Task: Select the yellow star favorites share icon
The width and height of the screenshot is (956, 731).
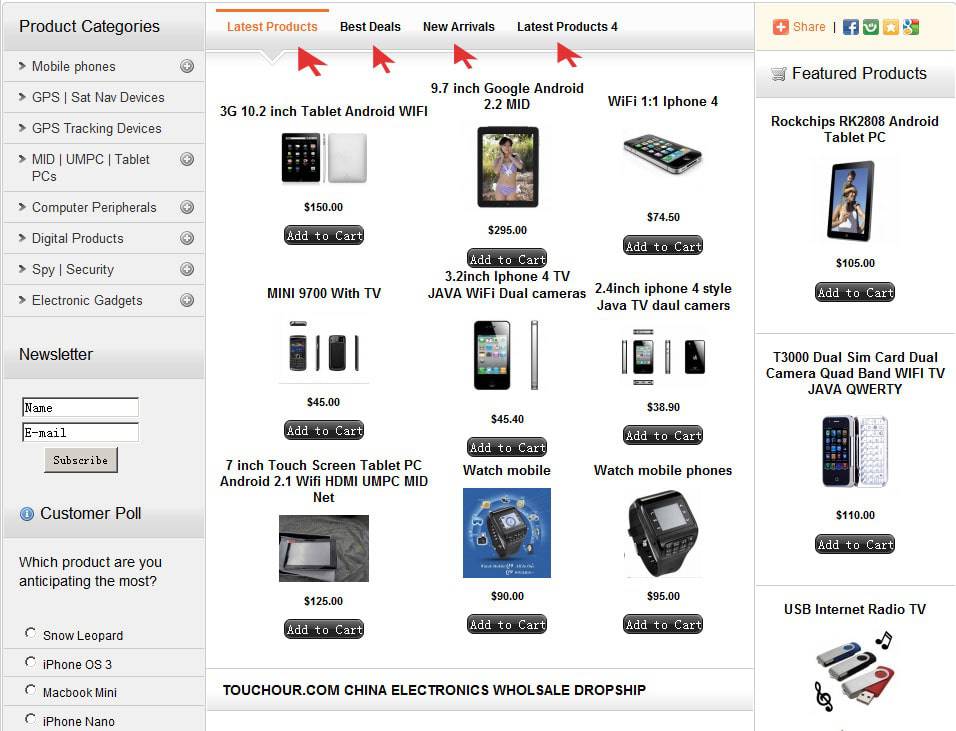Action: (x=889, y=27)
